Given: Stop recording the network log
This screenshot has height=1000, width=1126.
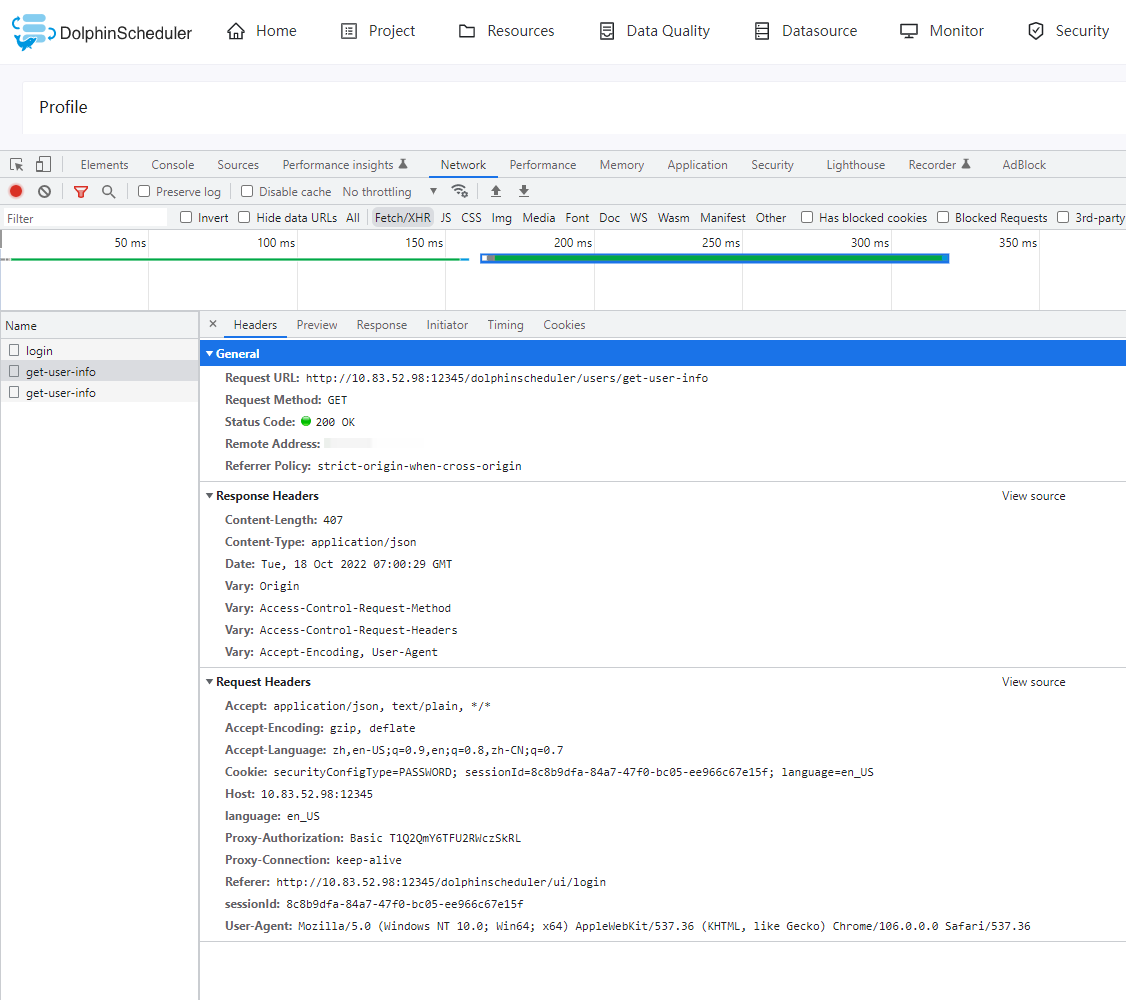Looking at the screenshot, I should click(x=14, y=191).
